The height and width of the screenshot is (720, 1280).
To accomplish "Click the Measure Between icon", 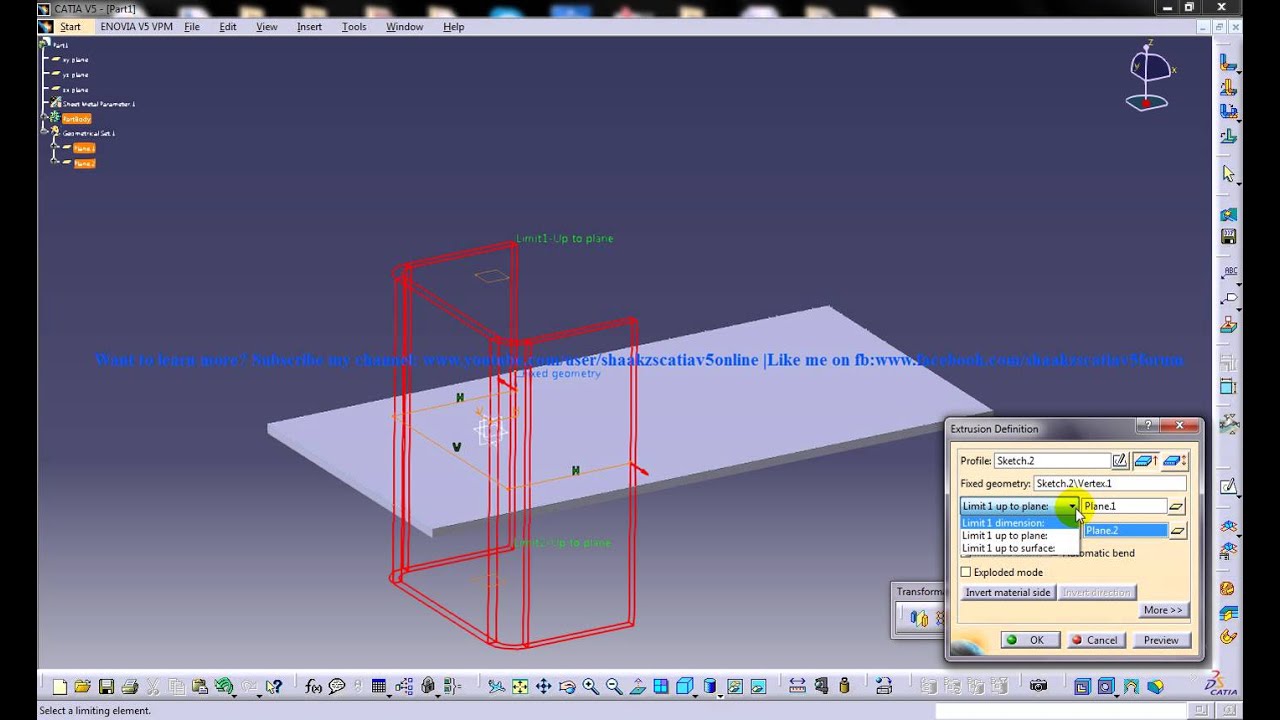I will 797,686.
